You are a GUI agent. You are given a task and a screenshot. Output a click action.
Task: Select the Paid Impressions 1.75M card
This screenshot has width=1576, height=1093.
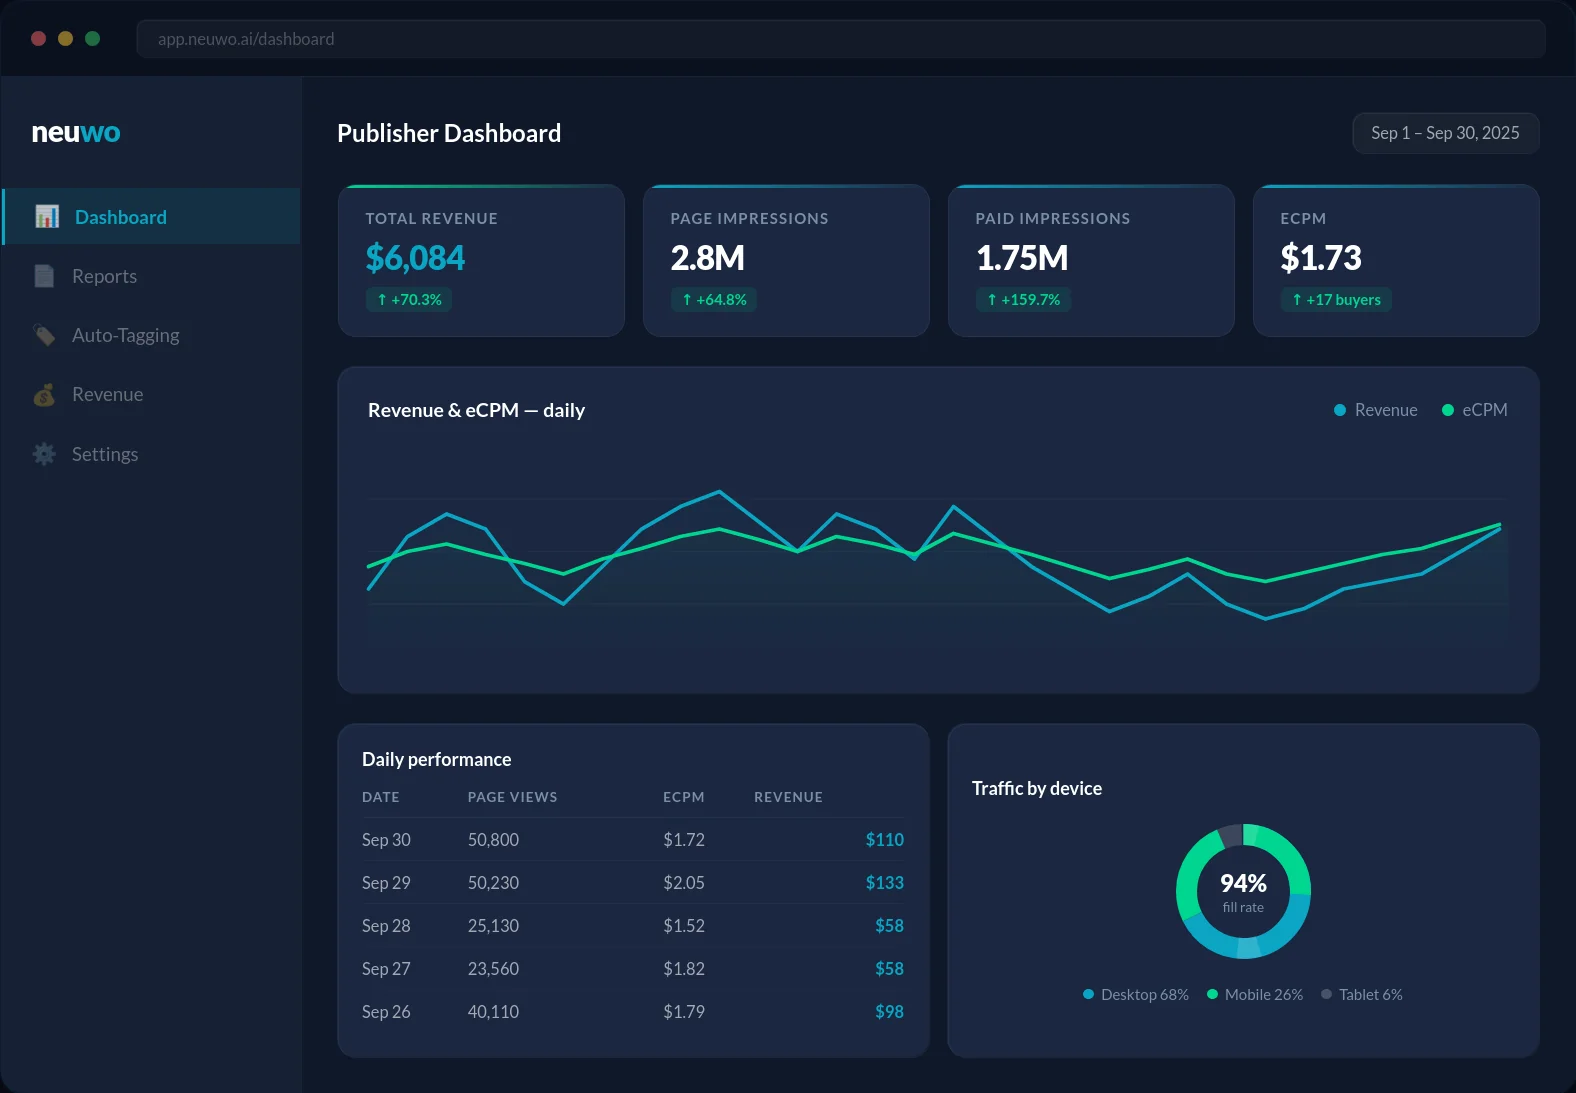pos(1091,260)
